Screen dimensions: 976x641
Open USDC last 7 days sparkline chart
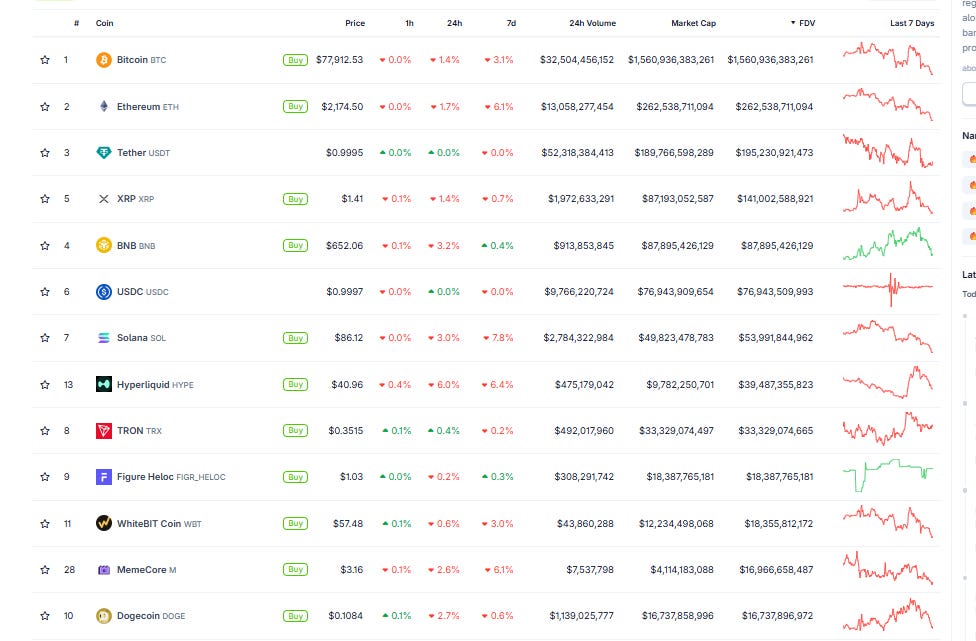point(888,290)
